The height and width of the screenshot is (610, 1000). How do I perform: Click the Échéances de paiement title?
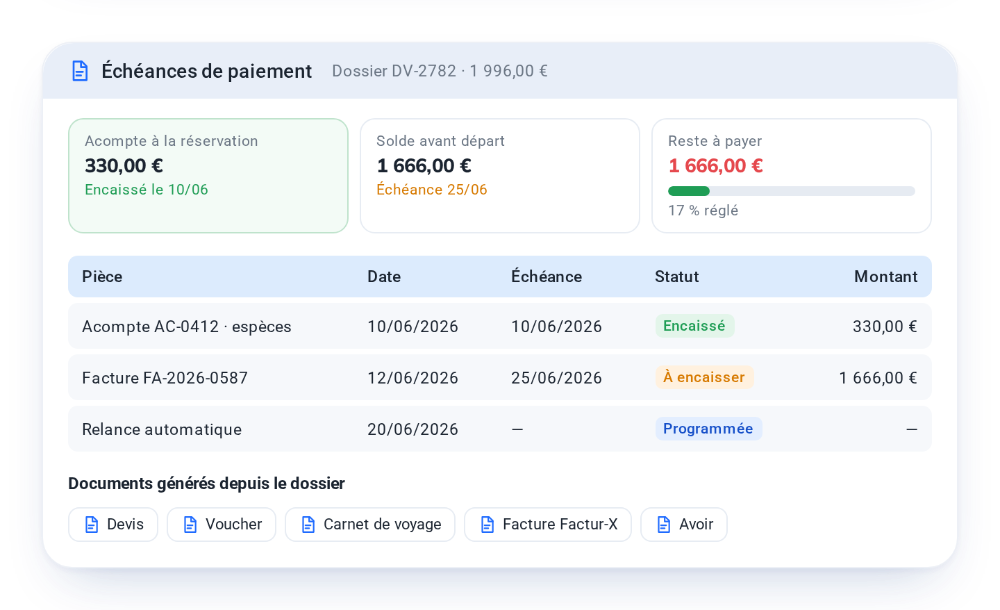pyautogui.click(x=207, y=71)
